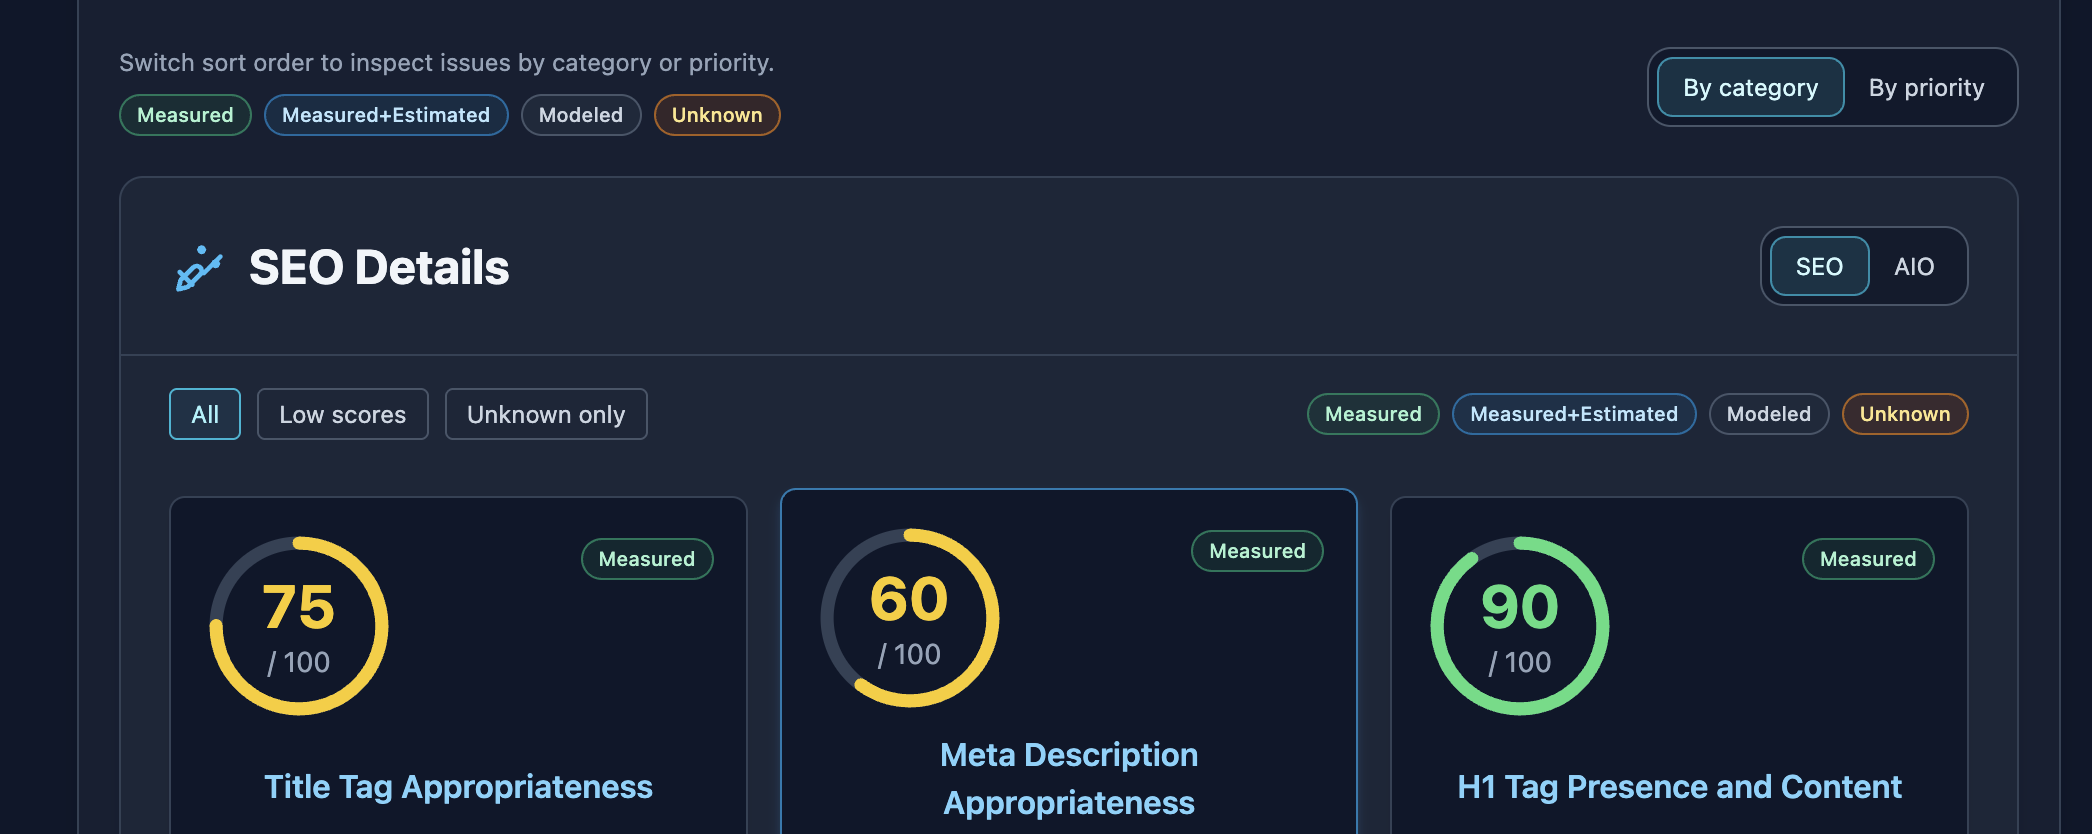Select the SEO tab
Screen dimensions: 2092x834
coord(1818,266)
